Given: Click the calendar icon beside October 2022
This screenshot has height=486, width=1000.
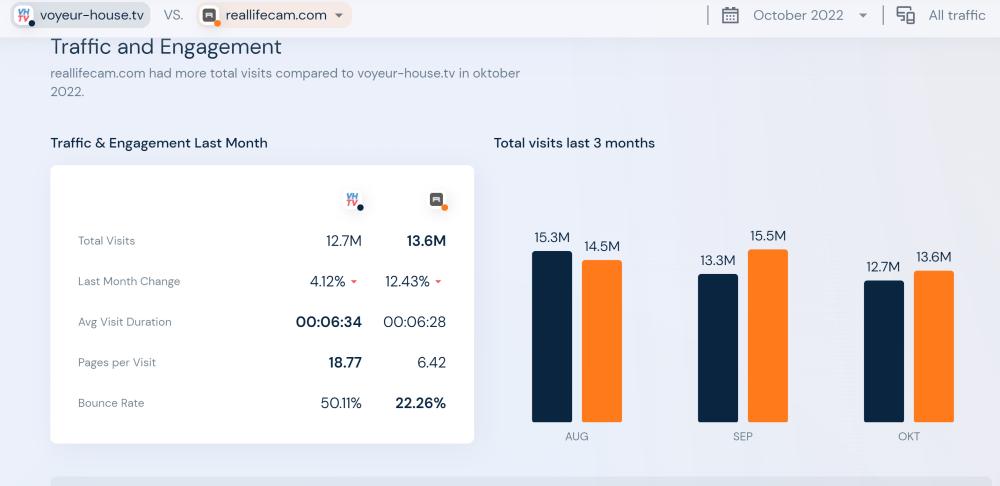Looking at the screenshot, I should click(x=730, y=15).
